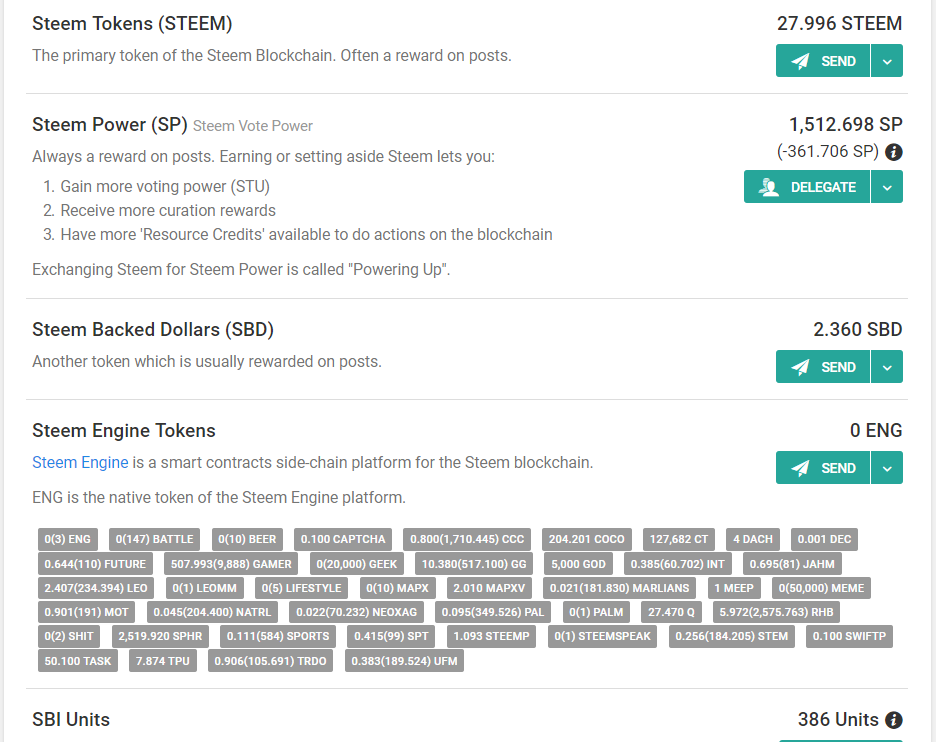936x742 pixels.
Task: Click the 0.111(584) SPORTS token tag
Action: (x=278, y=636)
